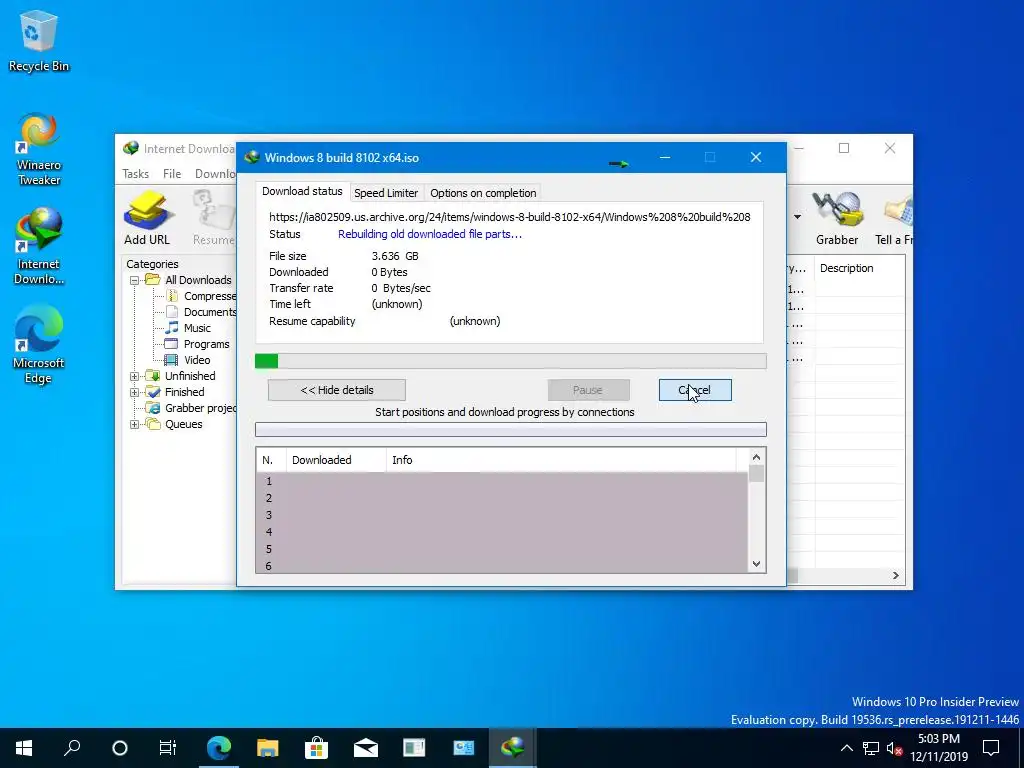Open the taskbar blue window app icon
Viewport: 1024px width, 768px height.
(464, 748)
